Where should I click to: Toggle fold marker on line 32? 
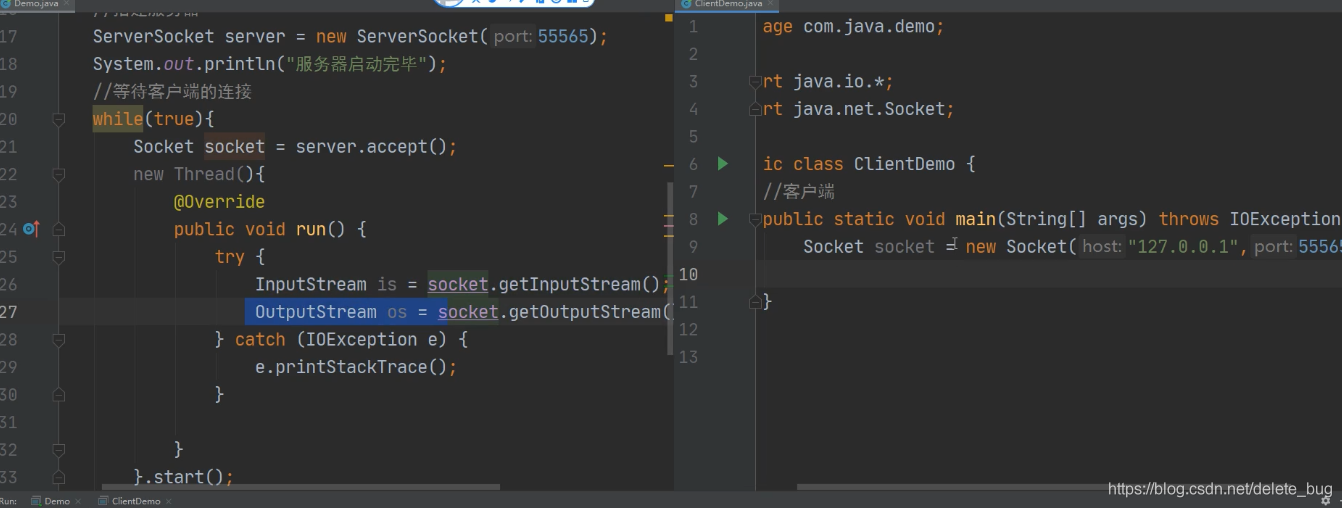58,449
